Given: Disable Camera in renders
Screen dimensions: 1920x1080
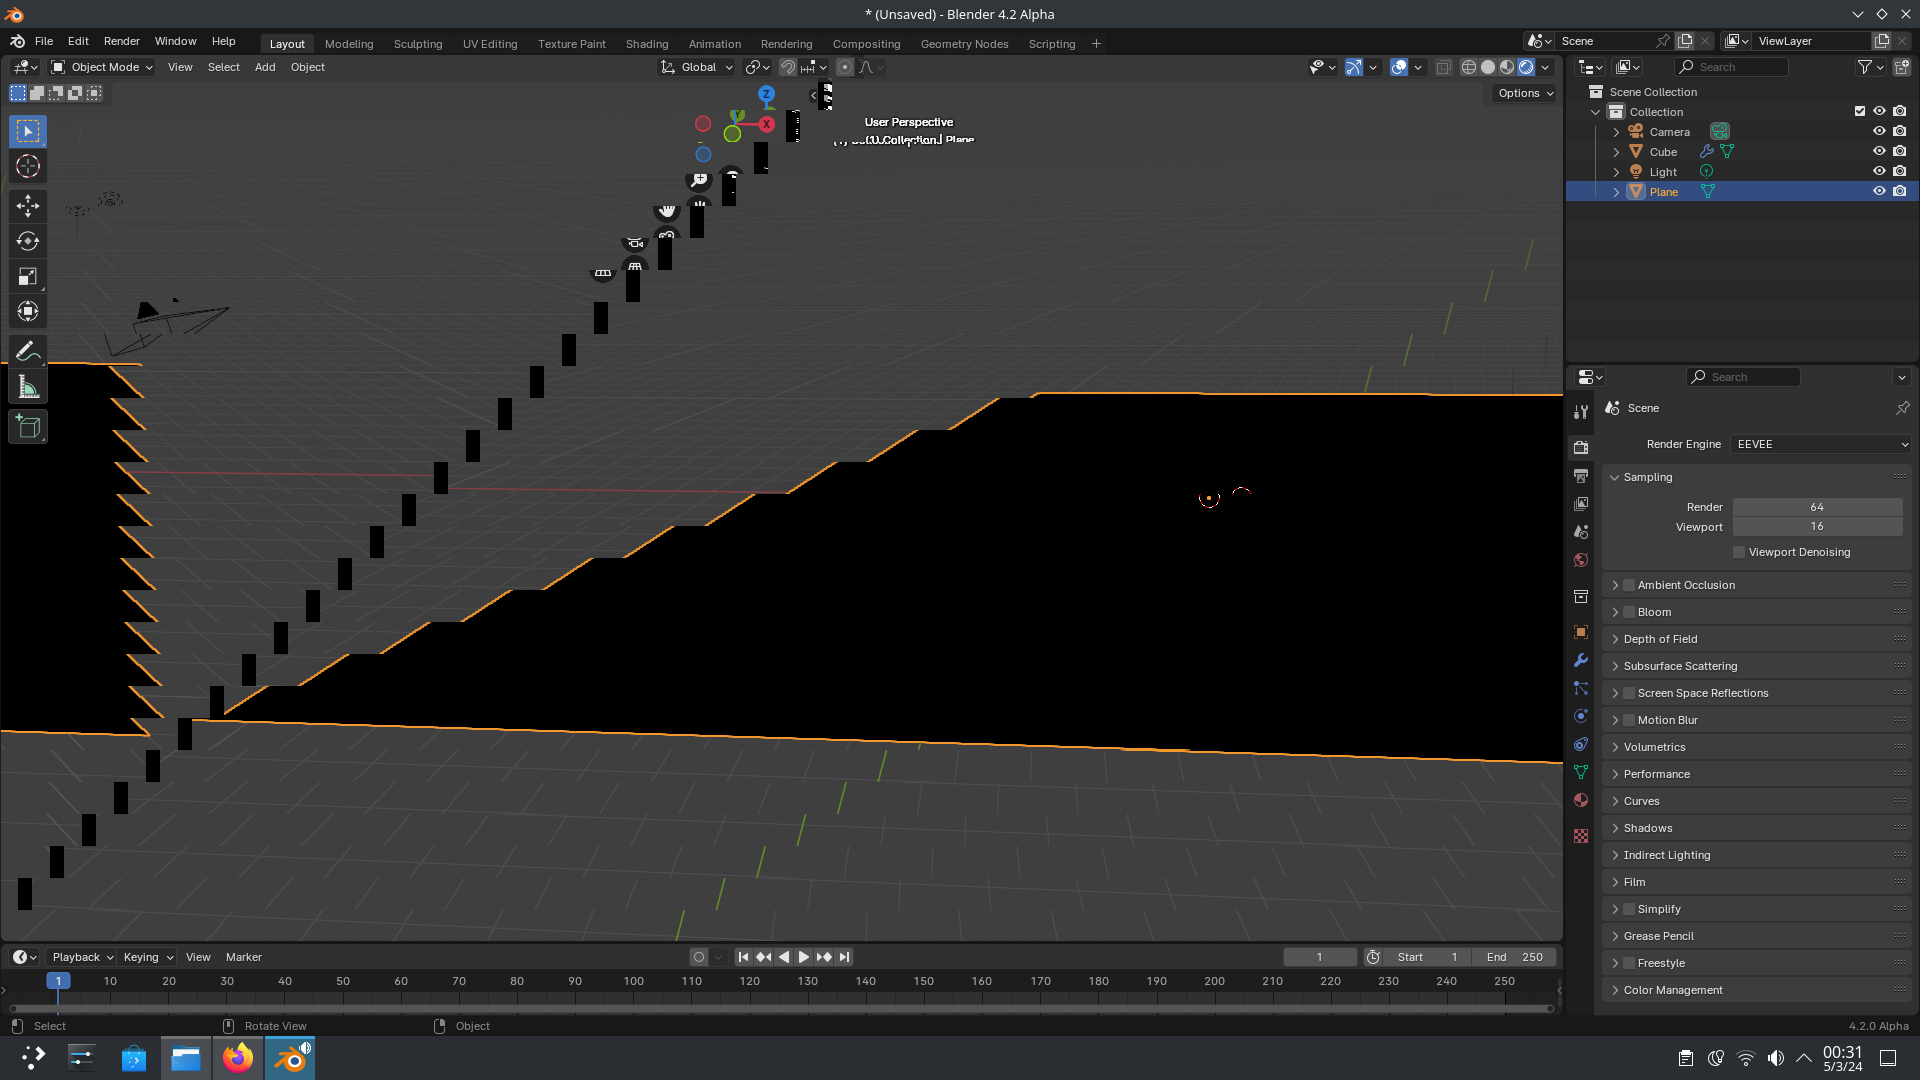Looking at the screenshot, I should click(x=1899, y=132).
